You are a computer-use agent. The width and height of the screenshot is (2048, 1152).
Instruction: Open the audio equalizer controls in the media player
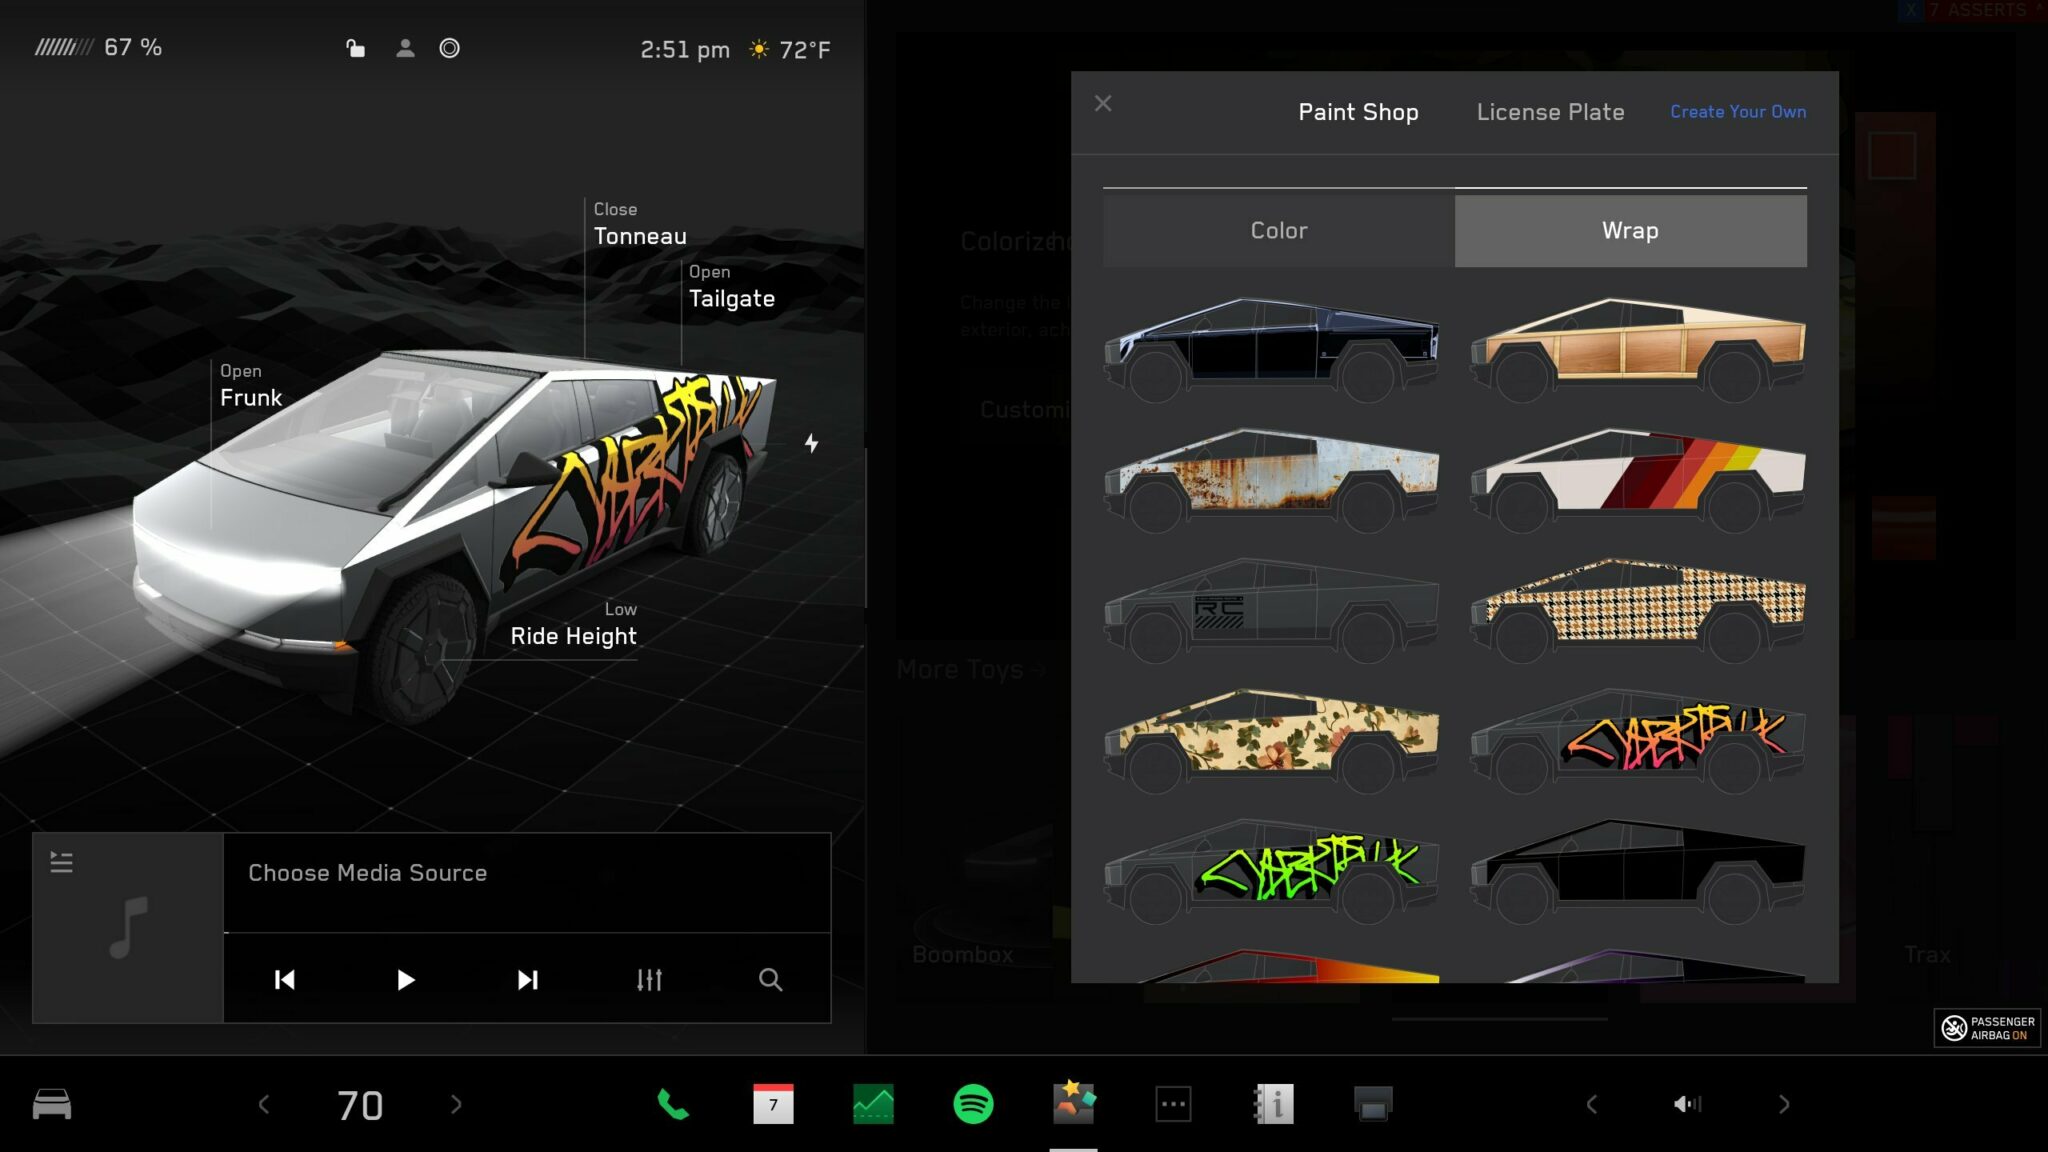[x=648, y=980]
